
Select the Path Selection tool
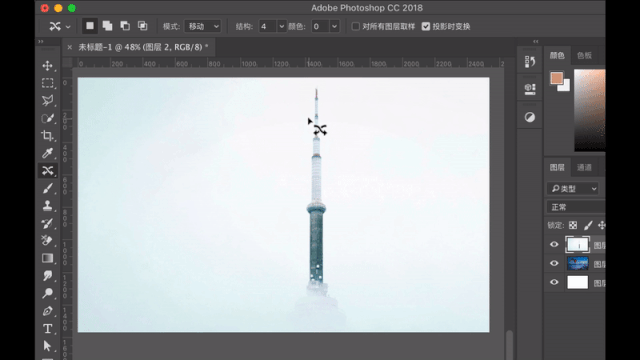point(47,346)
